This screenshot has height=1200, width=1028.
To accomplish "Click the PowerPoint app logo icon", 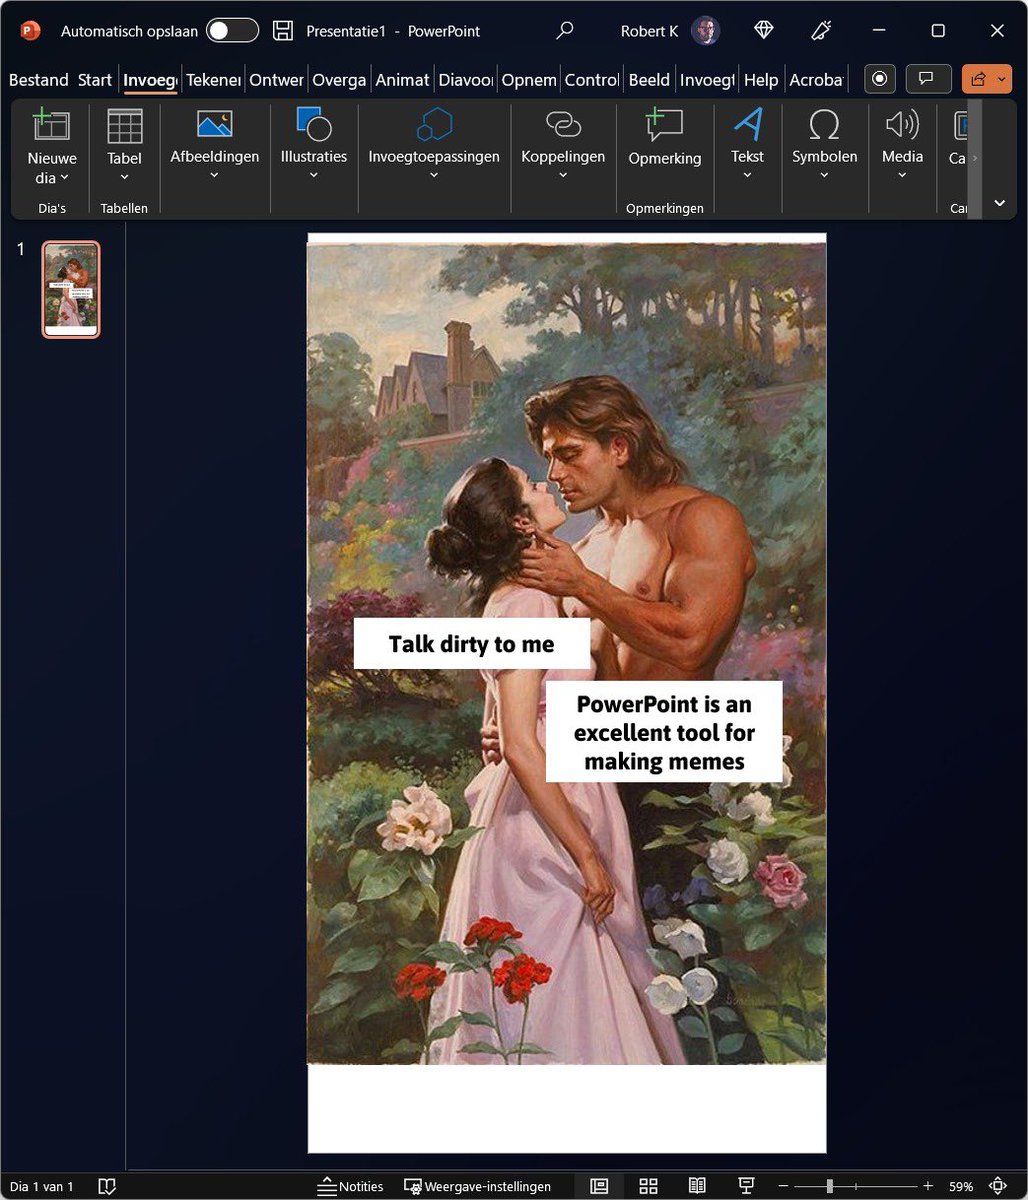I will point(30,31).
